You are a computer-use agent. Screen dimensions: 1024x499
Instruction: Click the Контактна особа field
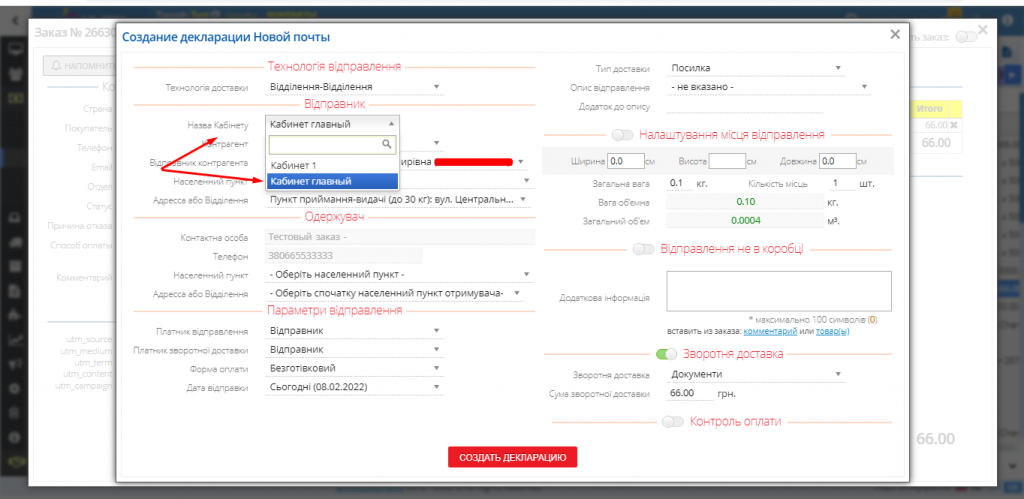click(400, 237)
